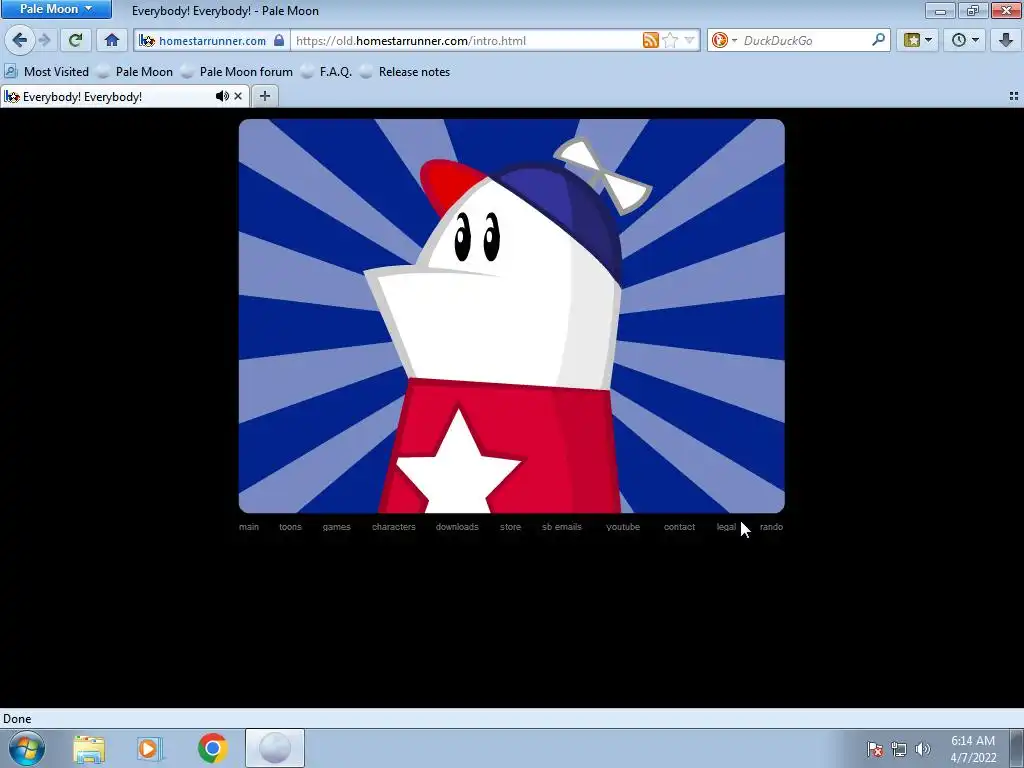Open the Most Visited bookmarks folder
1024x768 pixels.
47,72
